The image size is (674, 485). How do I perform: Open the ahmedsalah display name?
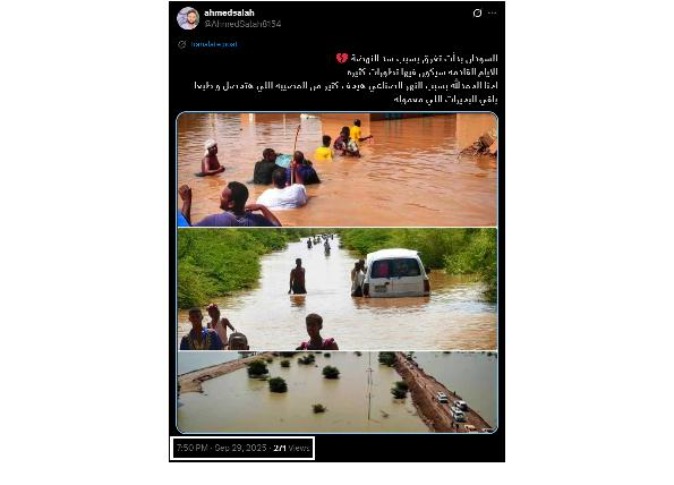[229, 13]
